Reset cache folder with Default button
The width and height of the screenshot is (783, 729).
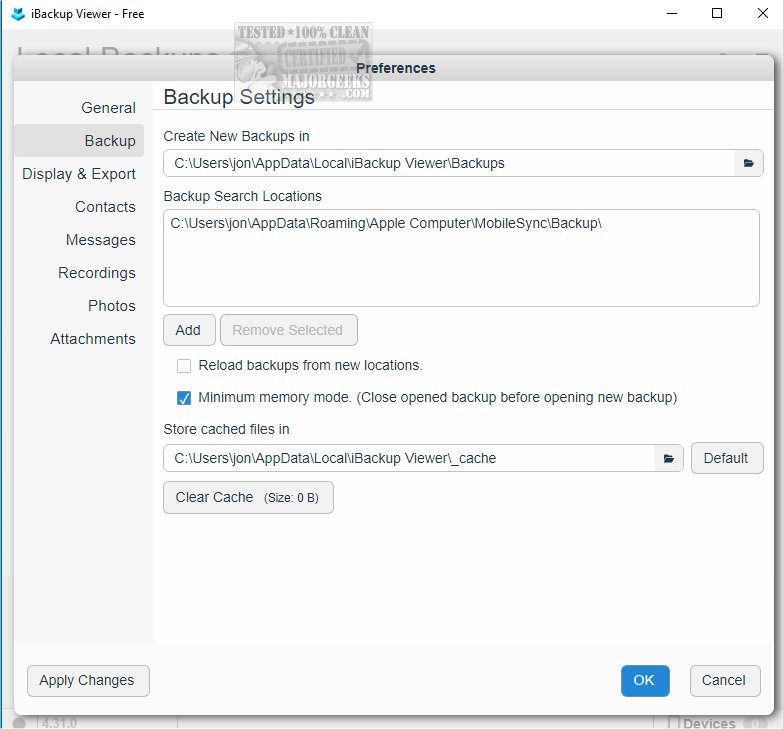coord(727,458)
